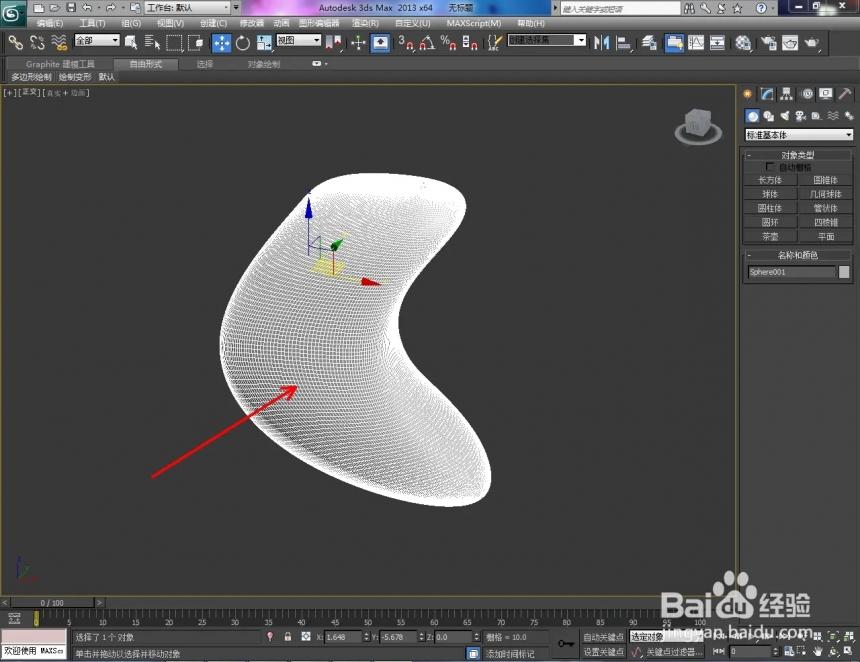Switch to the 对象绘制 ribbon tab
Image resolution: width=860 pixels, height=662 pixels.
pos(264,64)
